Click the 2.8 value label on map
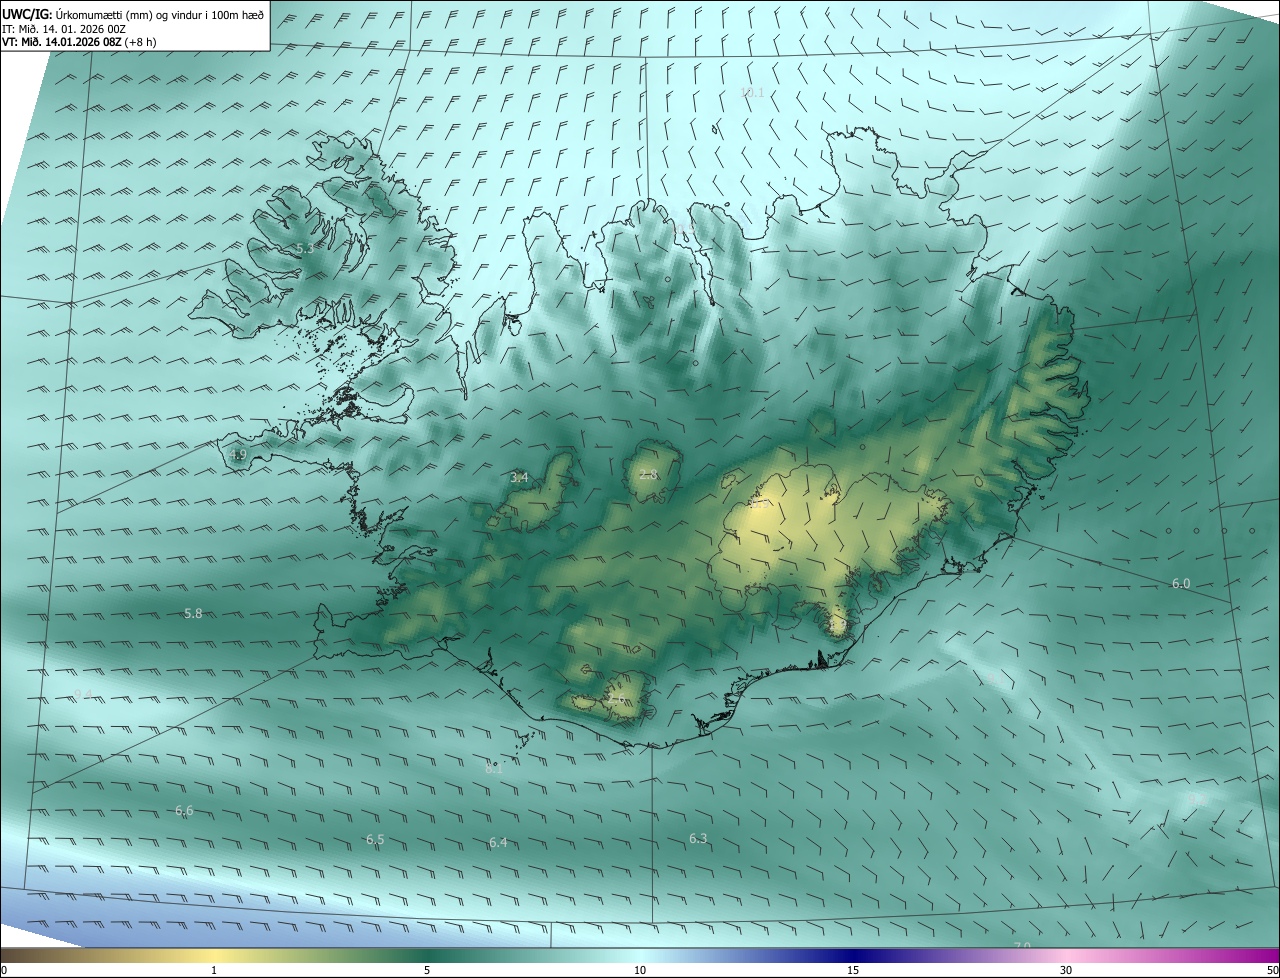Screen dimensions: 1280x978 [x=648, y=474]
